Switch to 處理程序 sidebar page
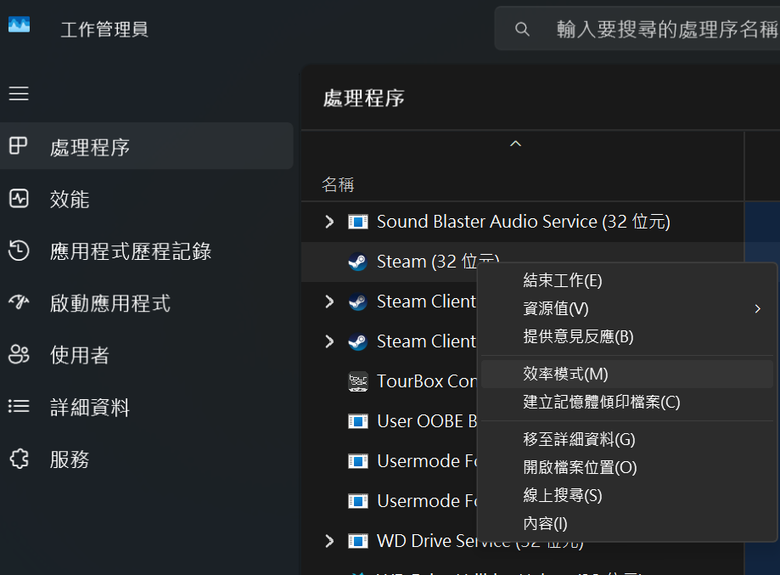The image size is (780, 575). (146, 146)
